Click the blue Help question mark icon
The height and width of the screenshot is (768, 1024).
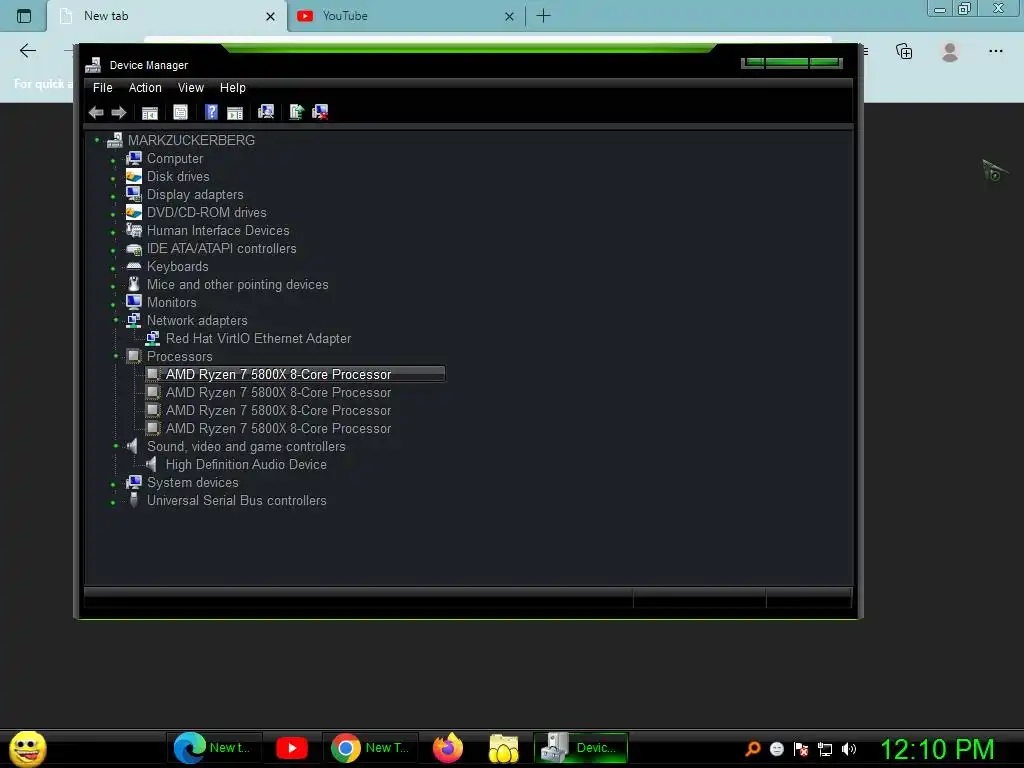coord(211,112)
